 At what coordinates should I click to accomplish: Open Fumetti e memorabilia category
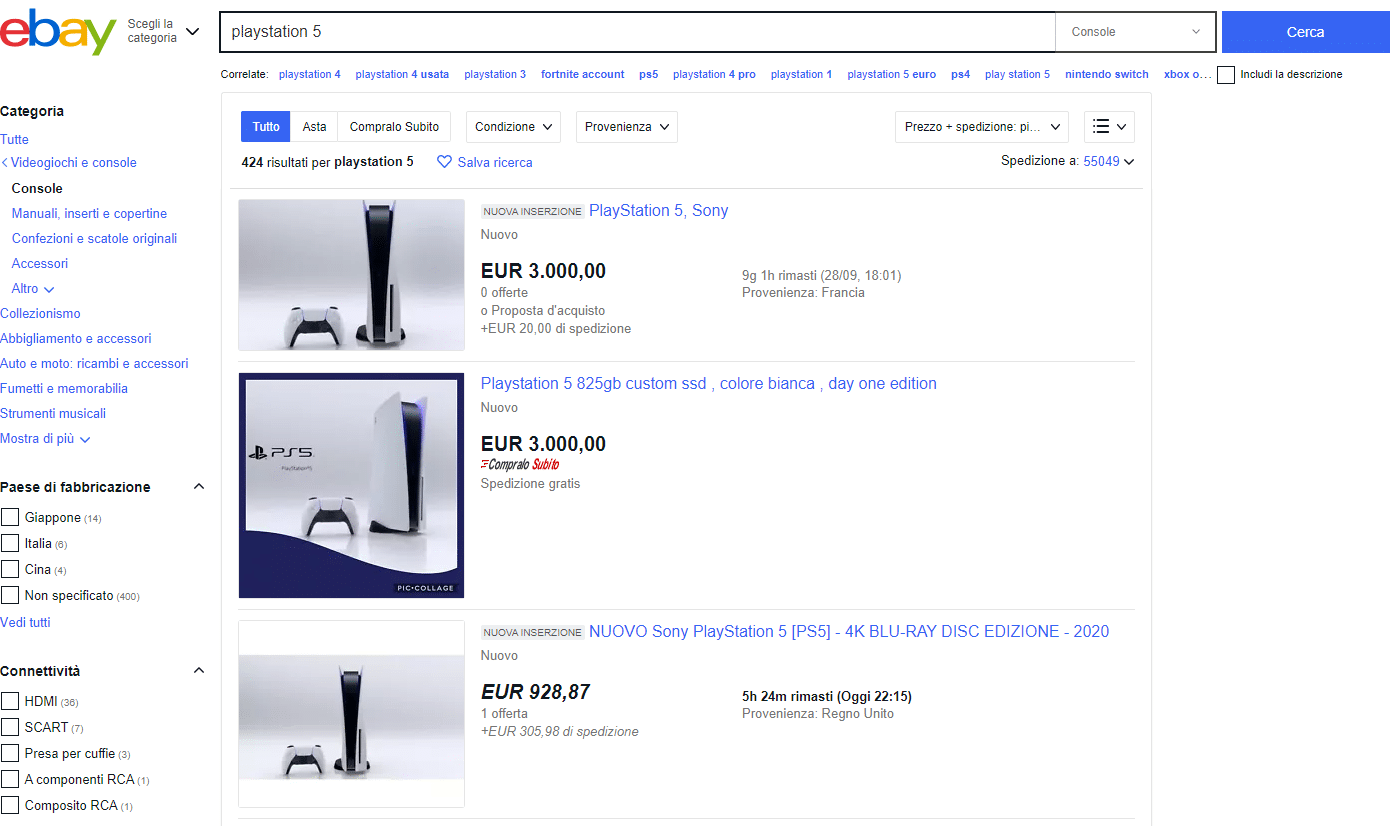coord(64,389)
